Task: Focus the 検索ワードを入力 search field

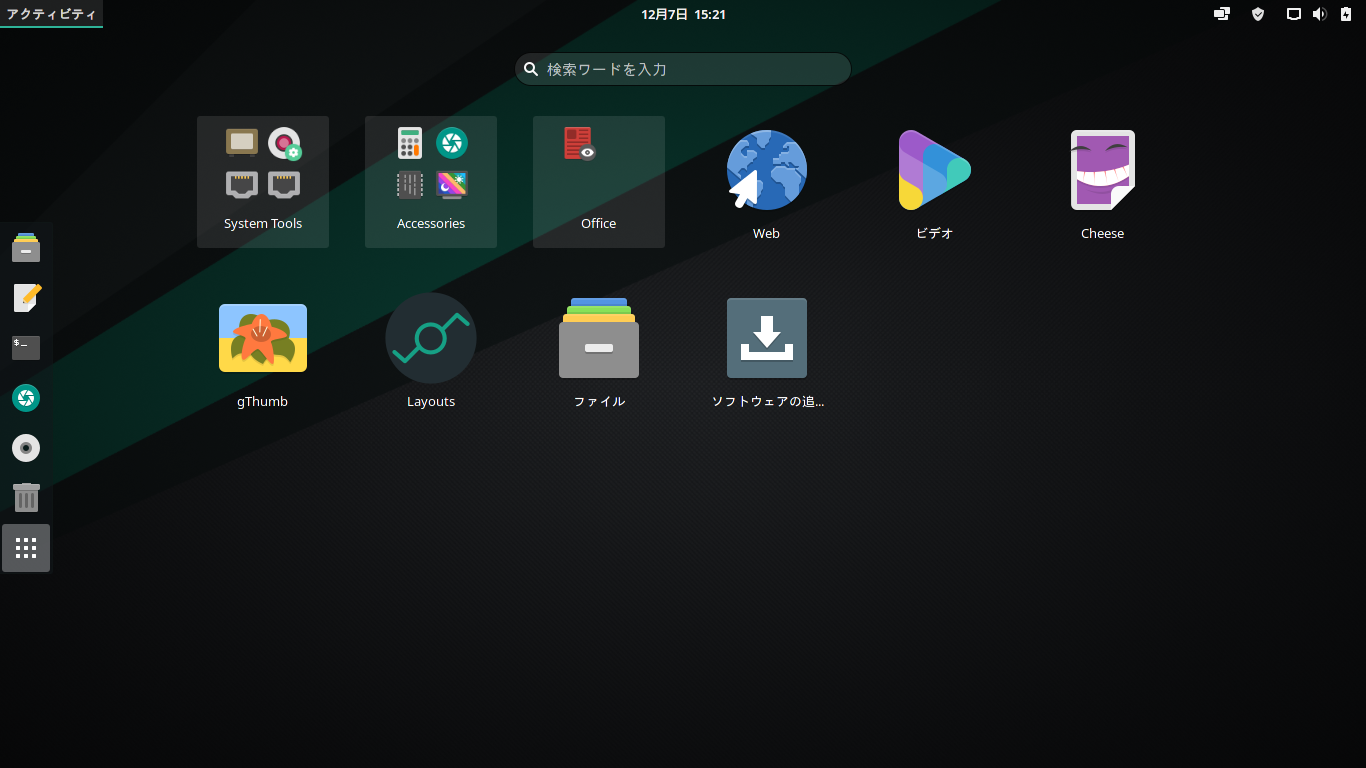Action: point(683,69)
